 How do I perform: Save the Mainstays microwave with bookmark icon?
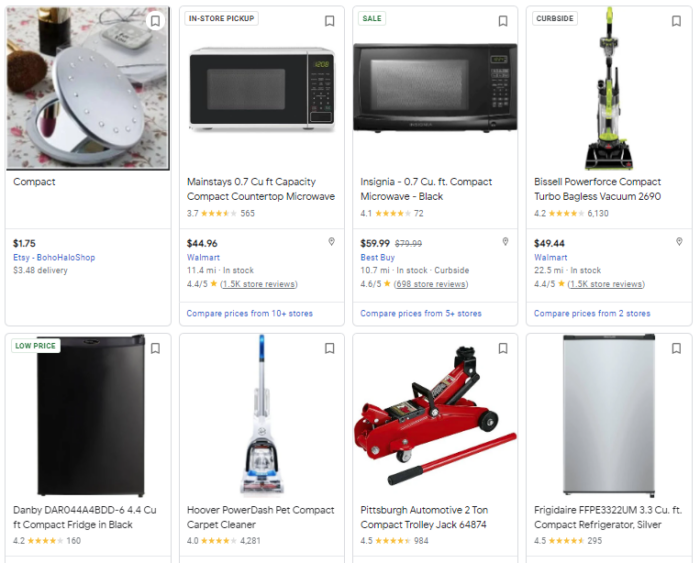tap(329, 21)
